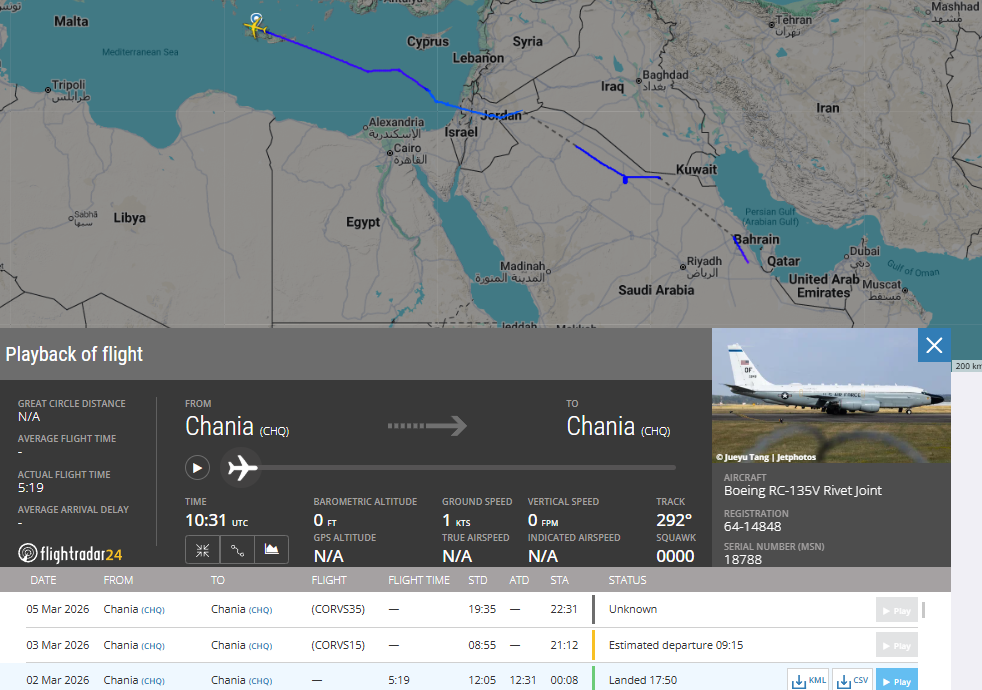Download the CSV file for 02 Mar flight
Screen dimensions: 982x690
point(853,680)
